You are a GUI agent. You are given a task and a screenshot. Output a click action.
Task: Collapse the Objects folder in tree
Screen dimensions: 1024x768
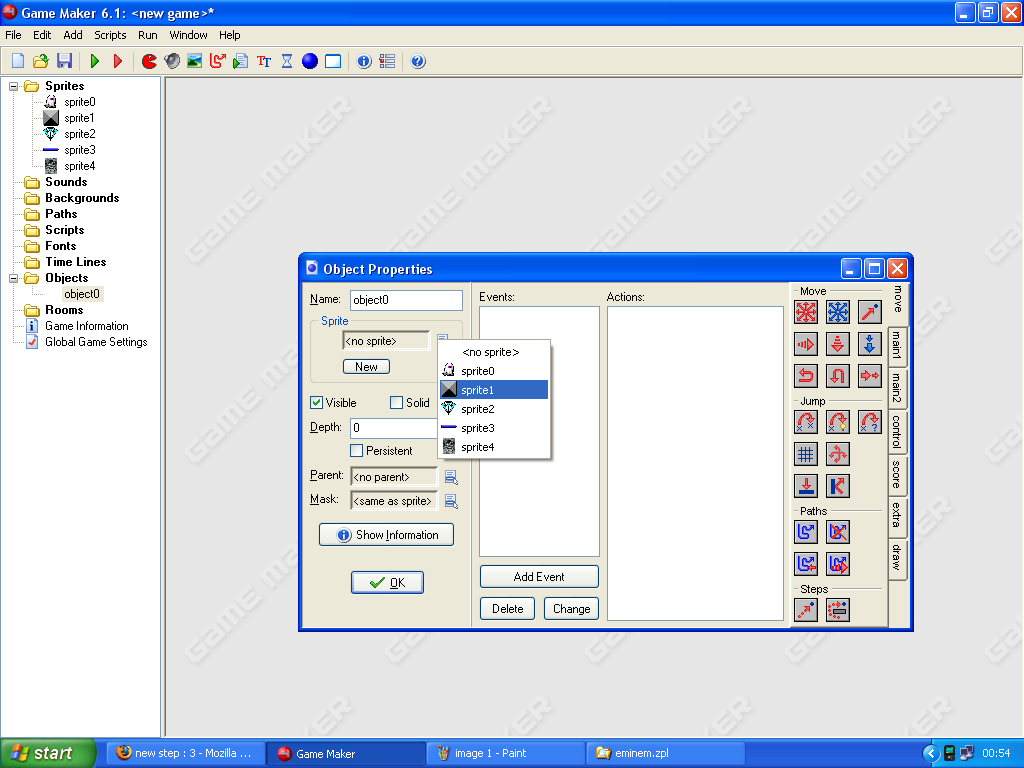(14, 278)
